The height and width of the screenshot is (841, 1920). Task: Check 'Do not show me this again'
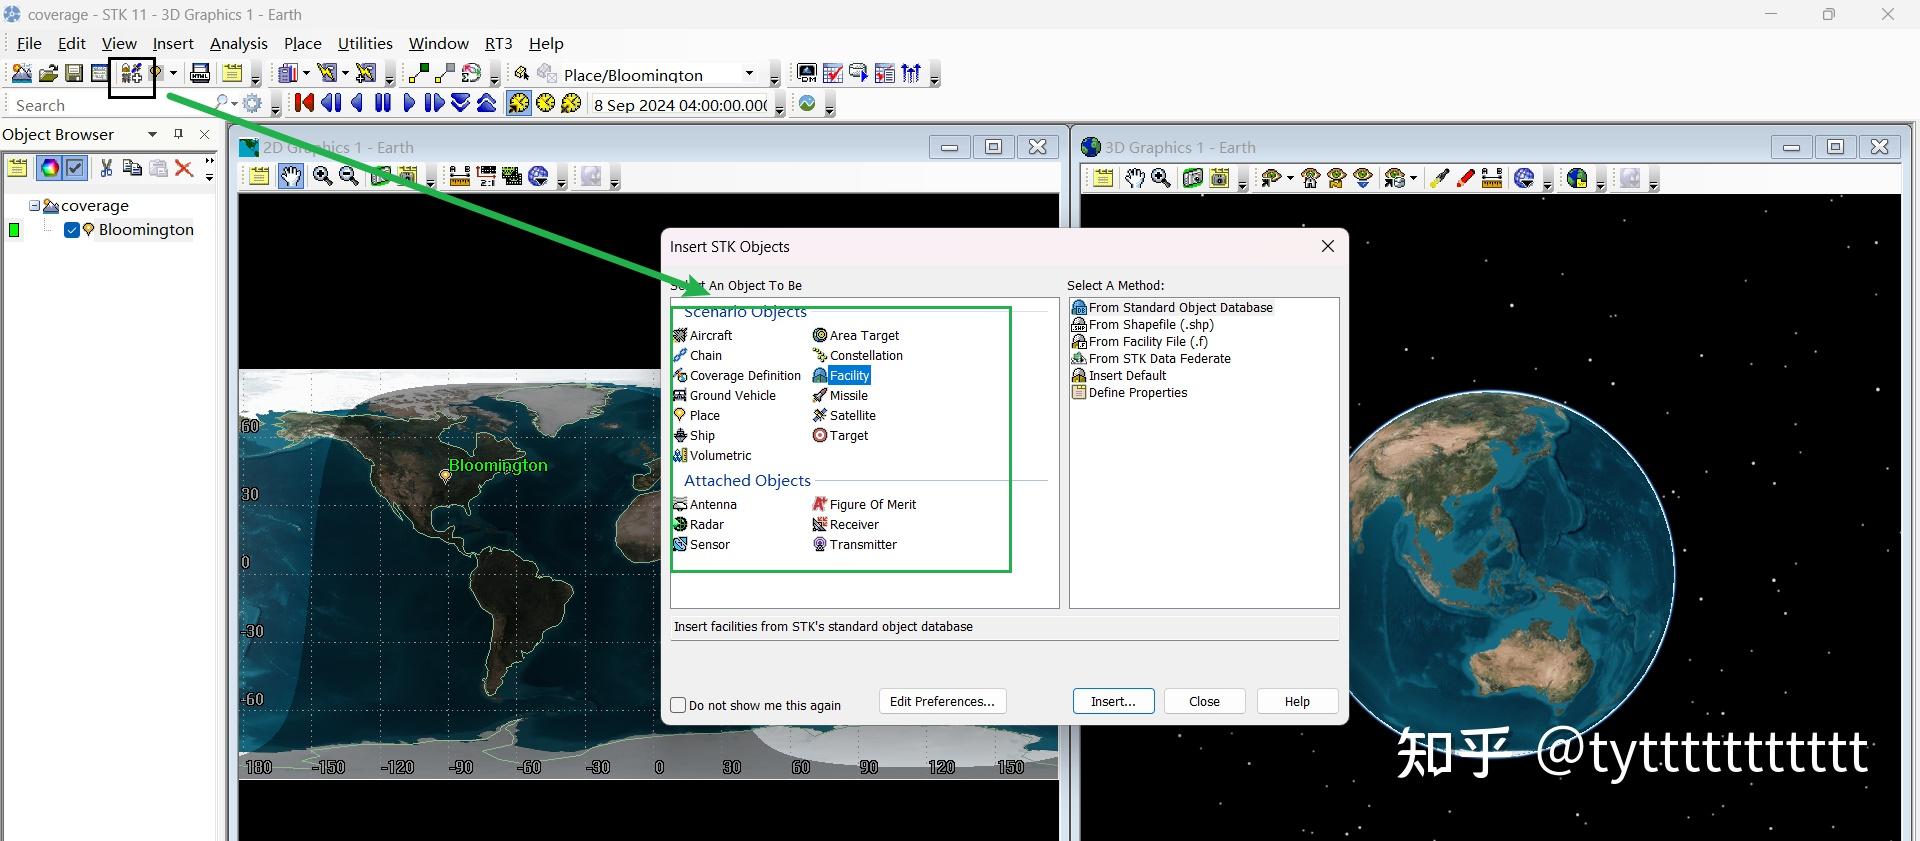[678, 705]
